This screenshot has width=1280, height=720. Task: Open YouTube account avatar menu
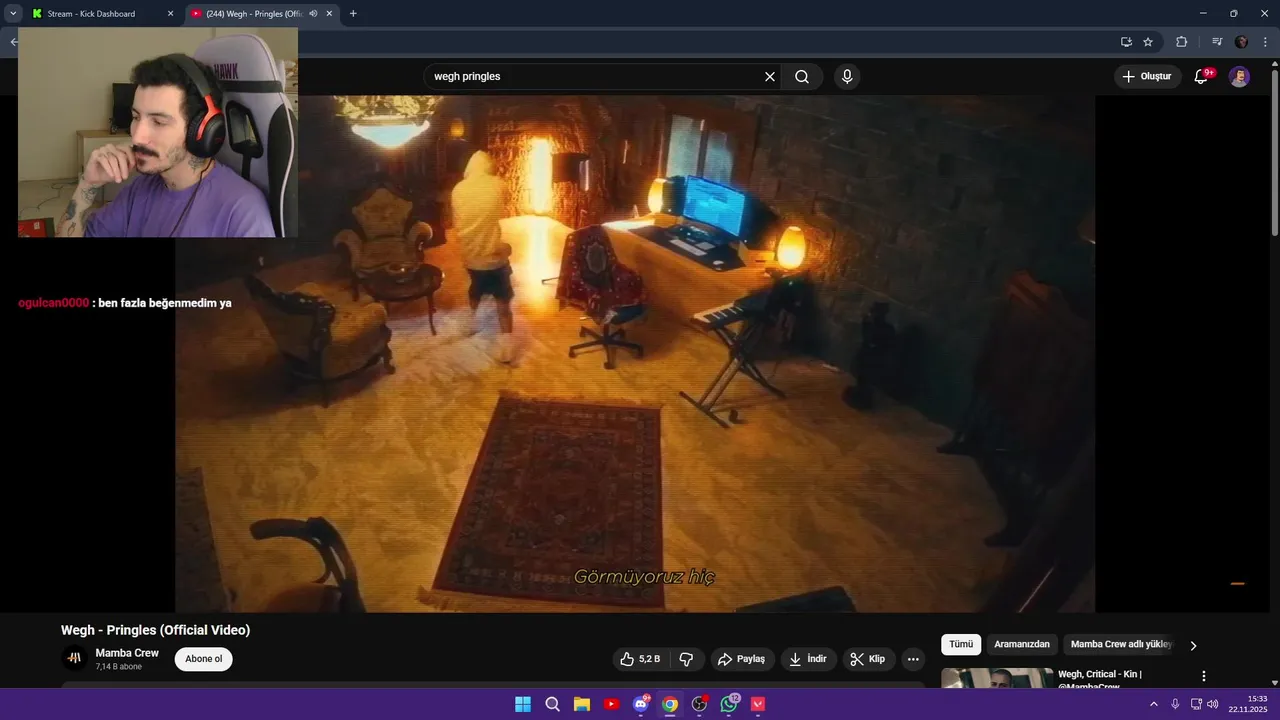click(x=1239, y=77)
